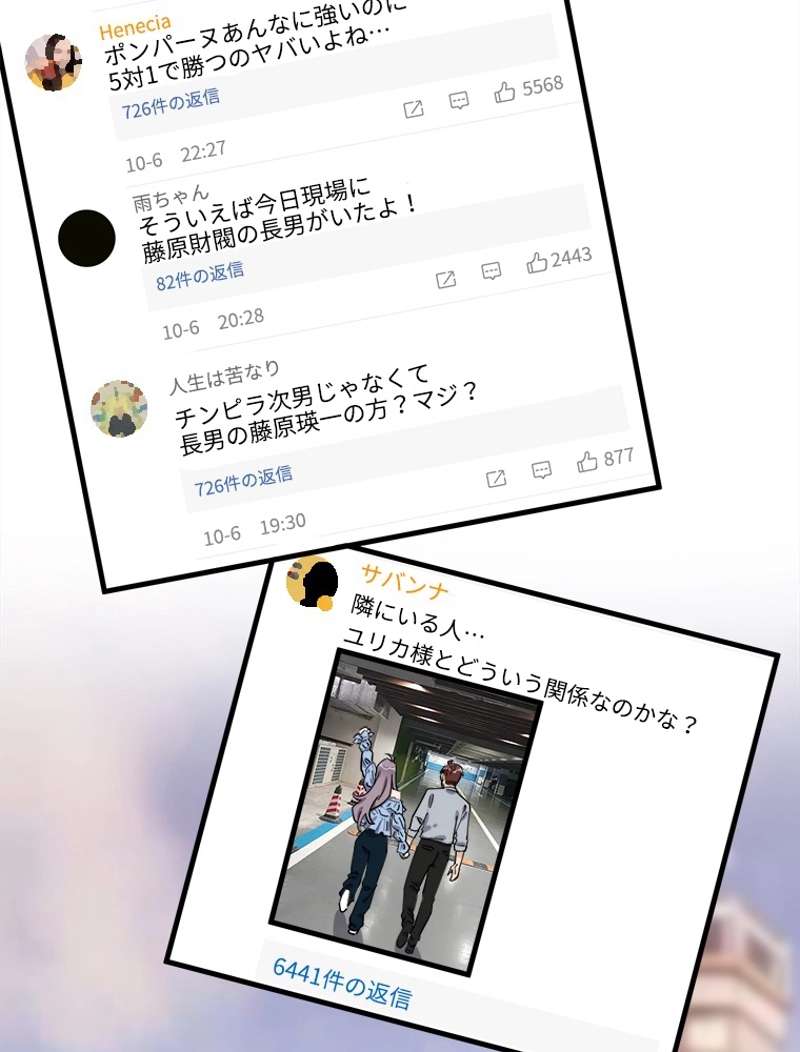Screen dimensions: 800x1052
Task: Open サバンナ's username link
Action: 404,581
